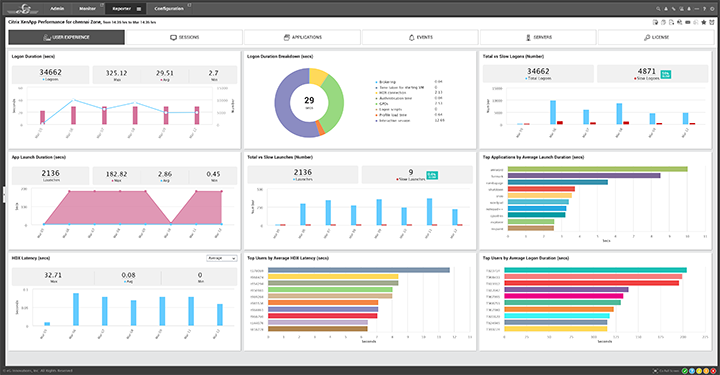Open the HDX Latency Average dropdown

(x=222, y=258)
